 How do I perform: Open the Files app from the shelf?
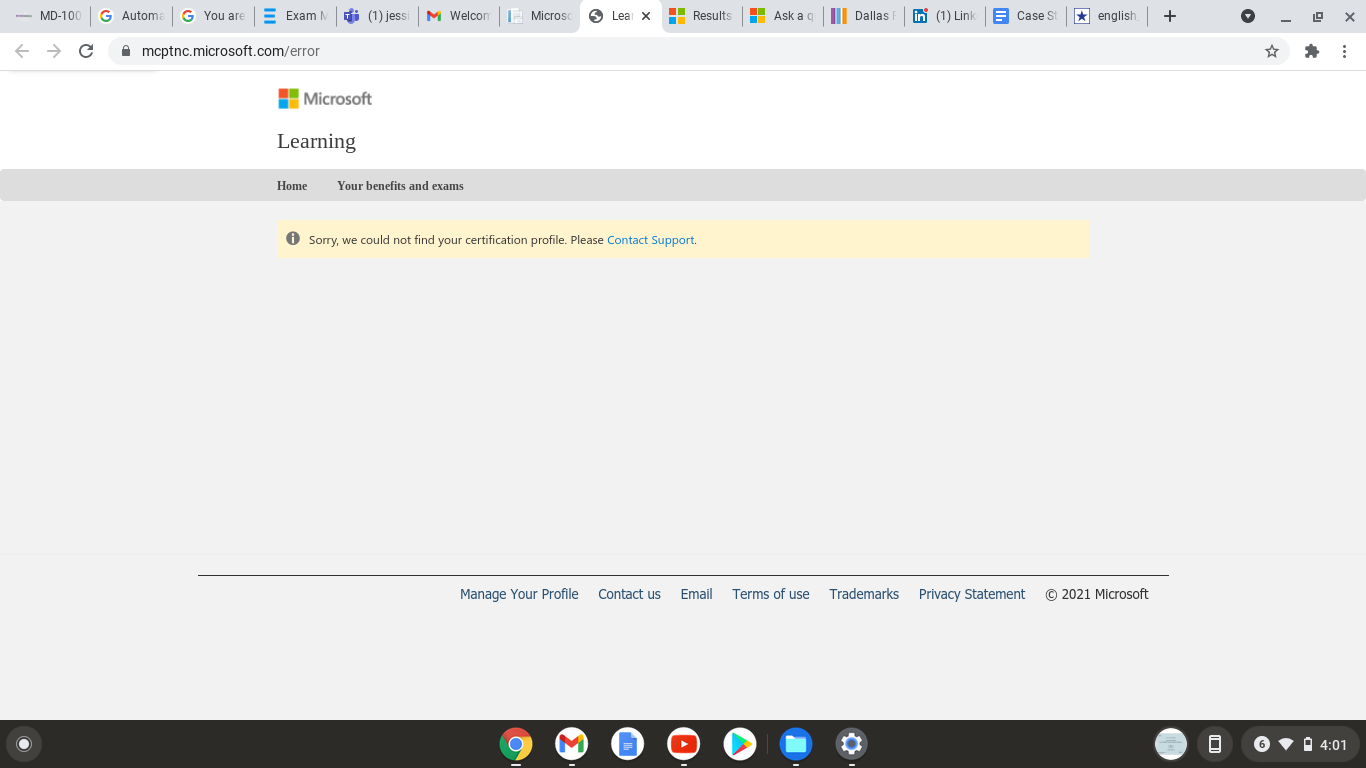(796, 744)
